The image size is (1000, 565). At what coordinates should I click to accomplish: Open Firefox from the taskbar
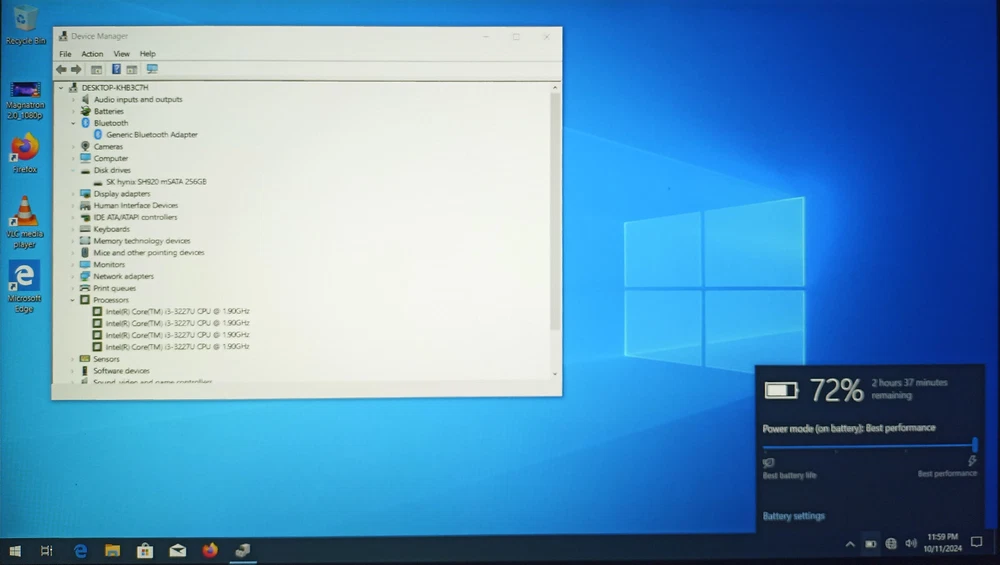point(209,550)
